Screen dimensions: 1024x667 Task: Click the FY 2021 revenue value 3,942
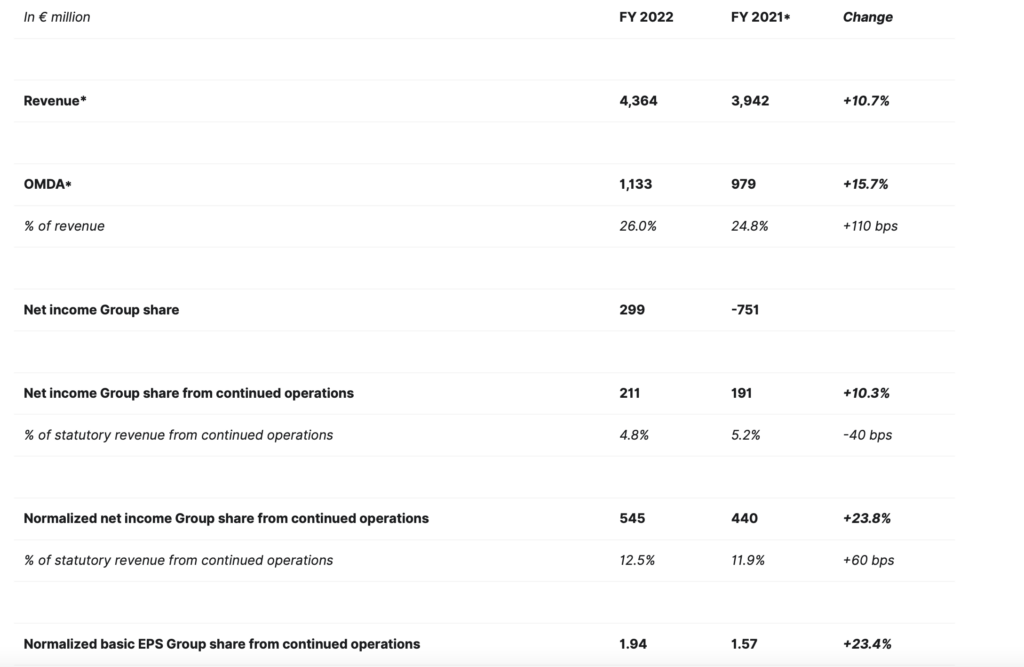tap(750, 101)
